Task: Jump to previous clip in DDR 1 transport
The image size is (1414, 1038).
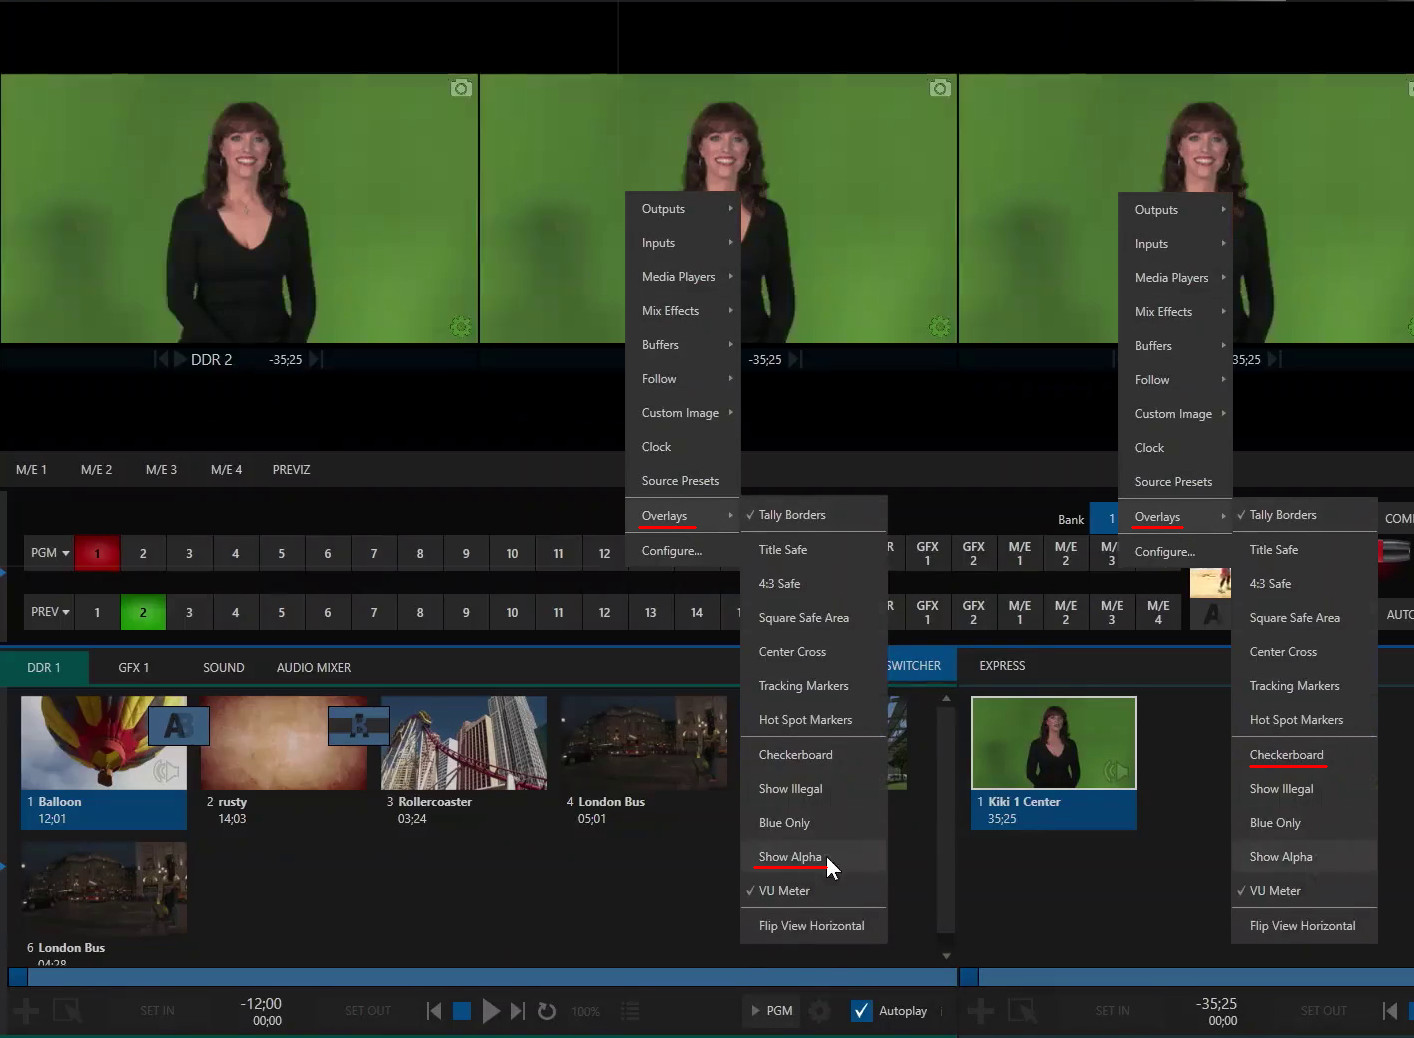Action: click(434, 1011)
